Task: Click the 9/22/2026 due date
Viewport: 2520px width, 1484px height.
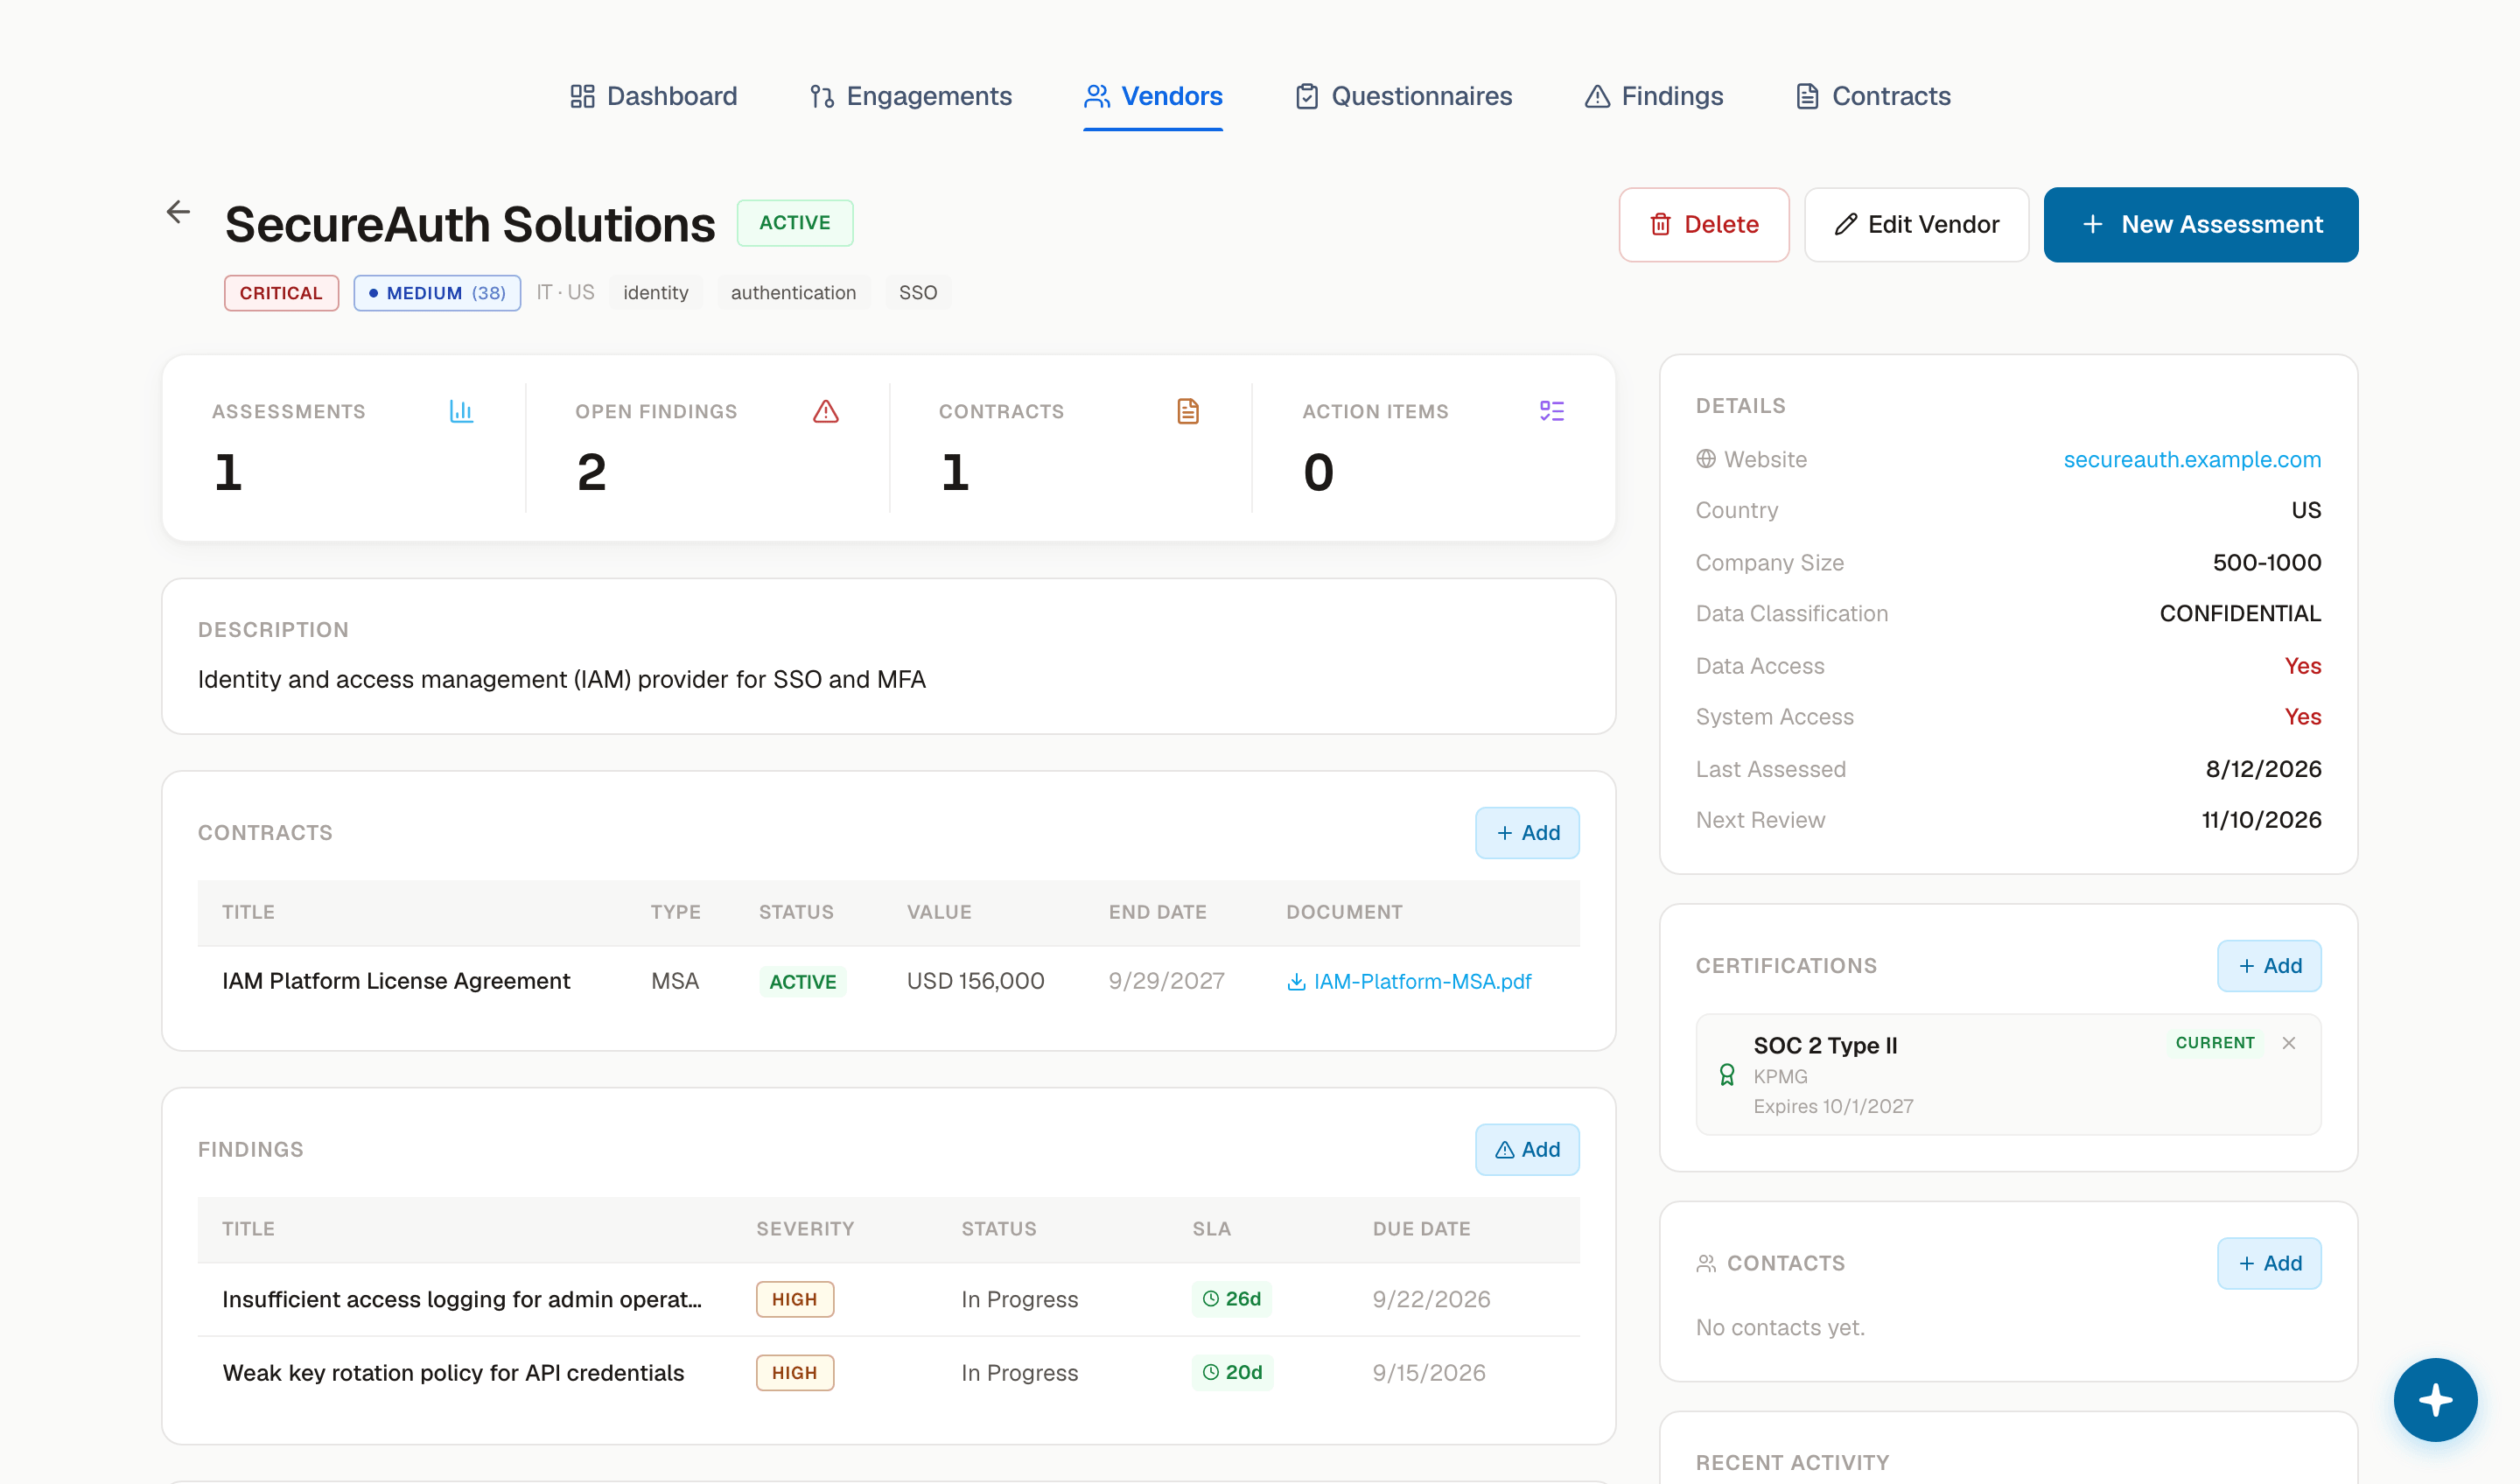Action: tap(1431, 1300)
